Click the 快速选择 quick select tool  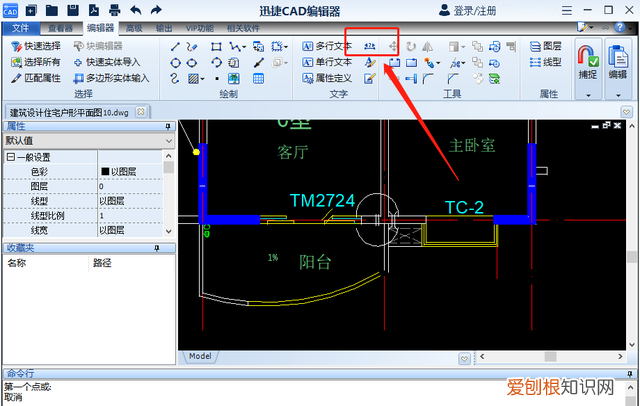[x=36, y=47]
